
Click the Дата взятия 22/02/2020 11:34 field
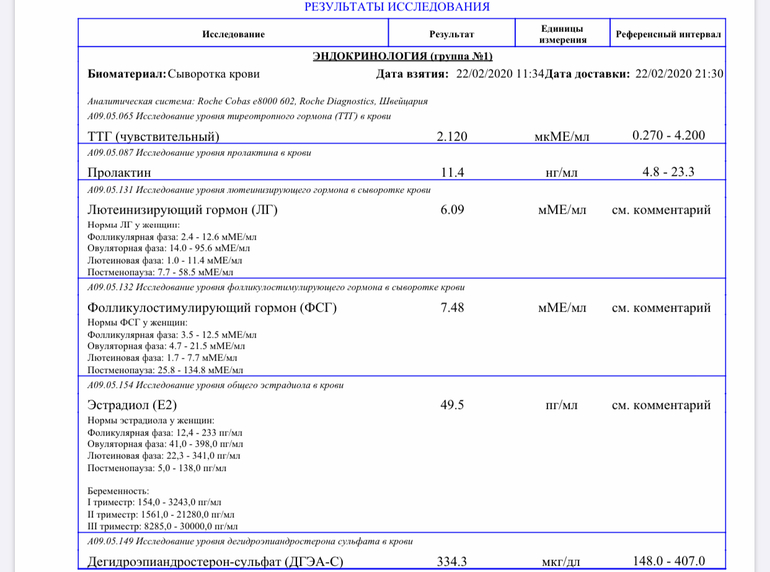[x=460, y=74]
